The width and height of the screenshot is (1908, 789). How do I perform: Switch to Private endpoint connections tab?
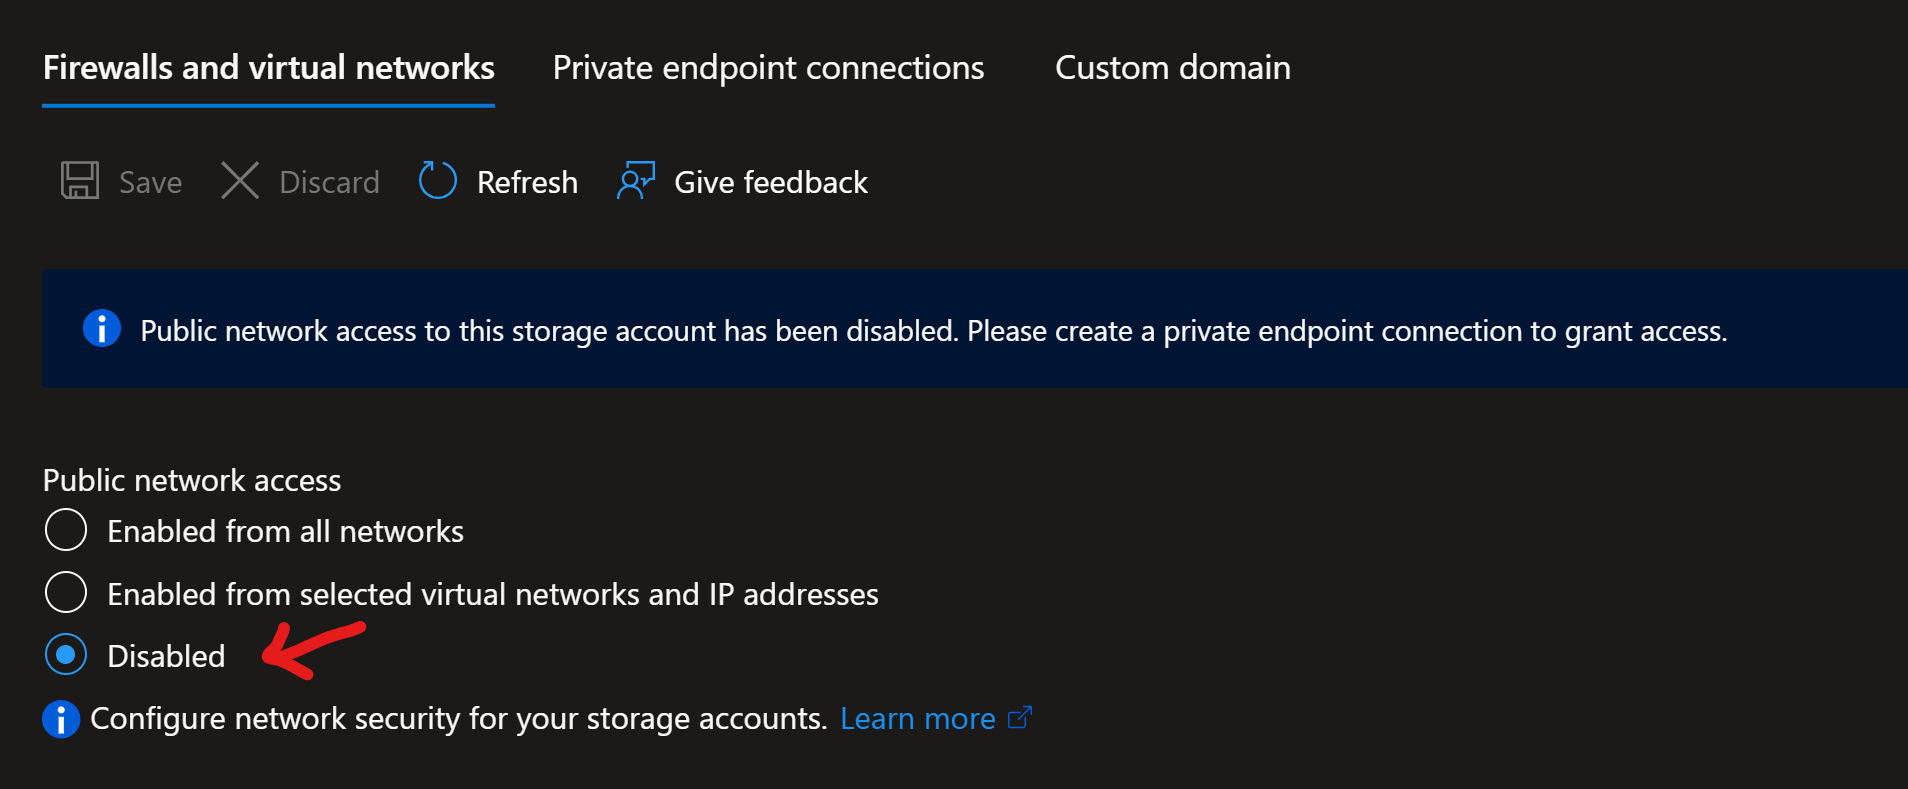(x=768, y=68)
